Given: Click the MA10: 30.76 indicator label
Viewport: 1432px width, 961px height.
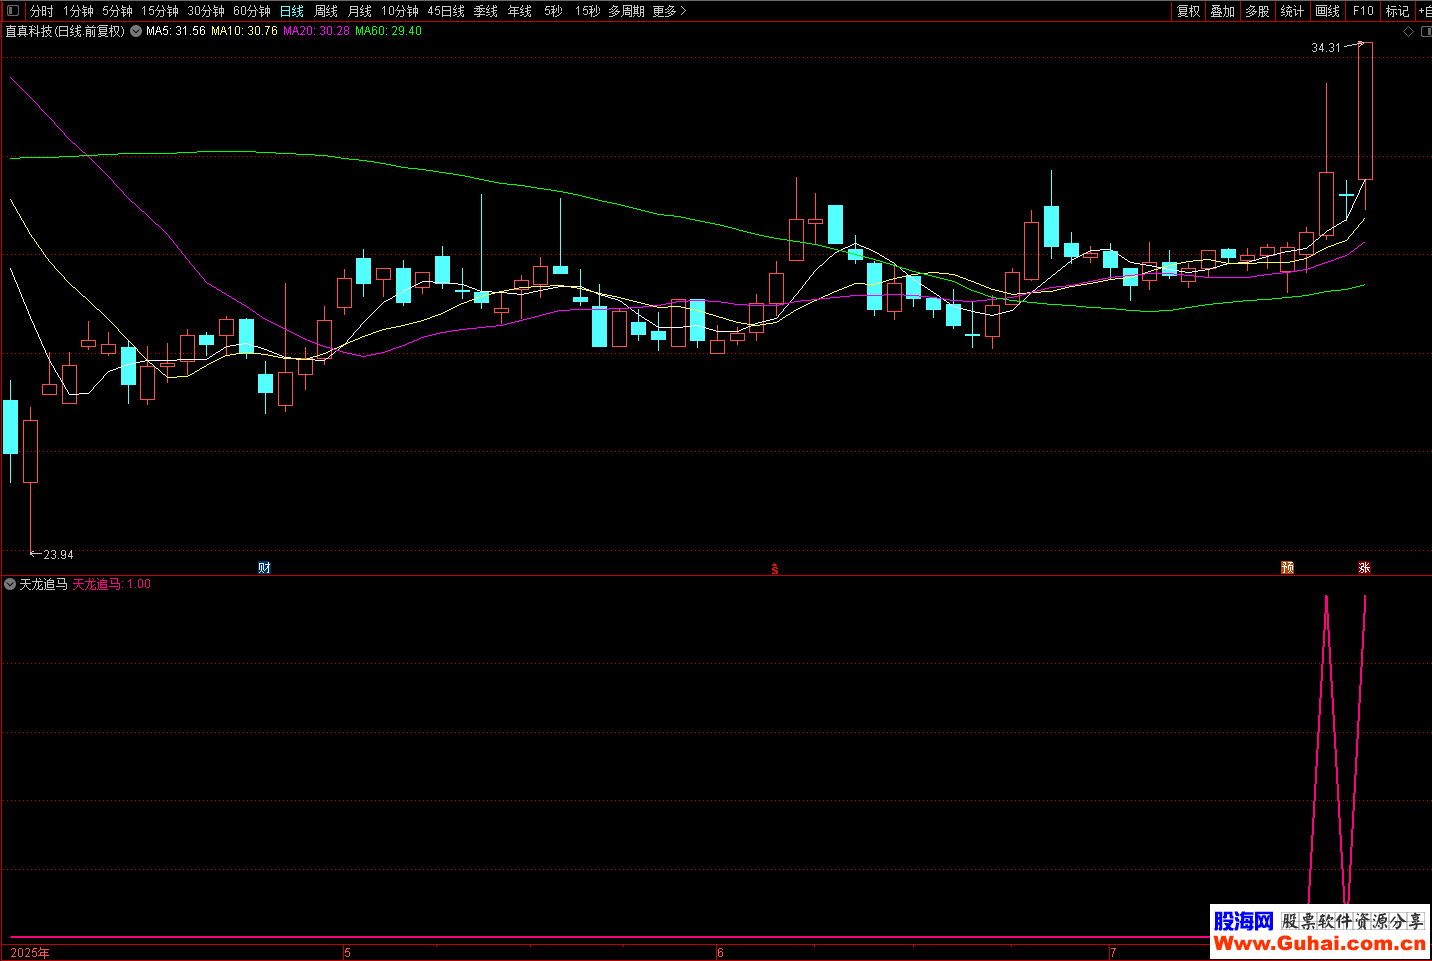Looking at the screenshot, I should 244,31.
